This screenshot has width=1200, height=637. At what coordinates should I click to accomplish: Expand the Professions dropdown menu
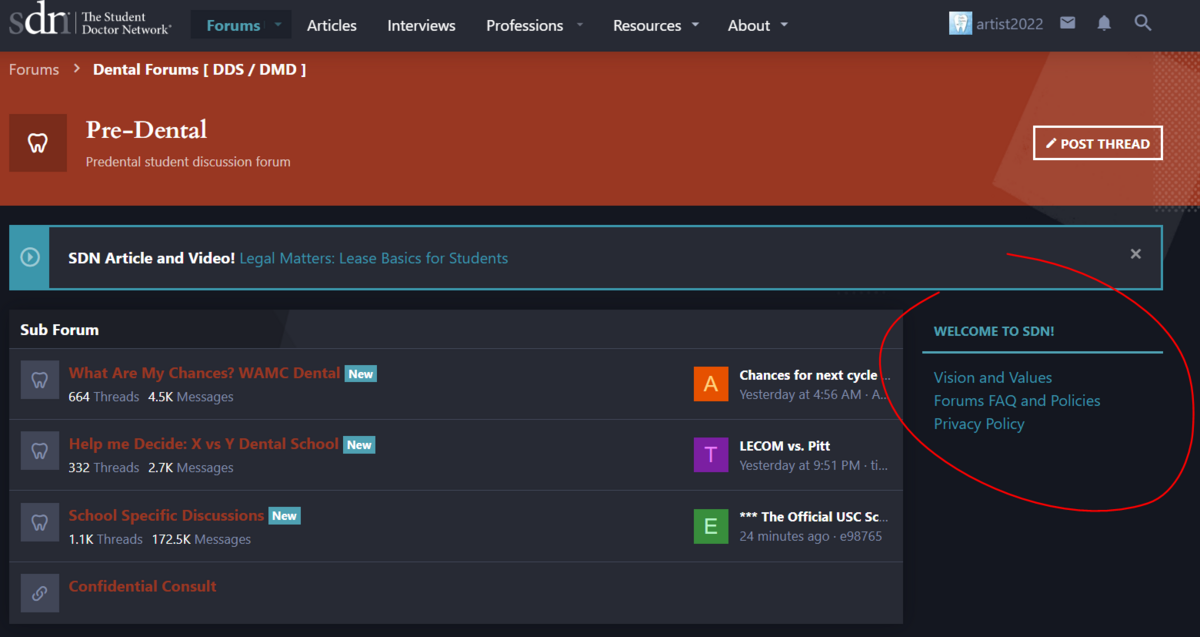click(x=581, y=25)
